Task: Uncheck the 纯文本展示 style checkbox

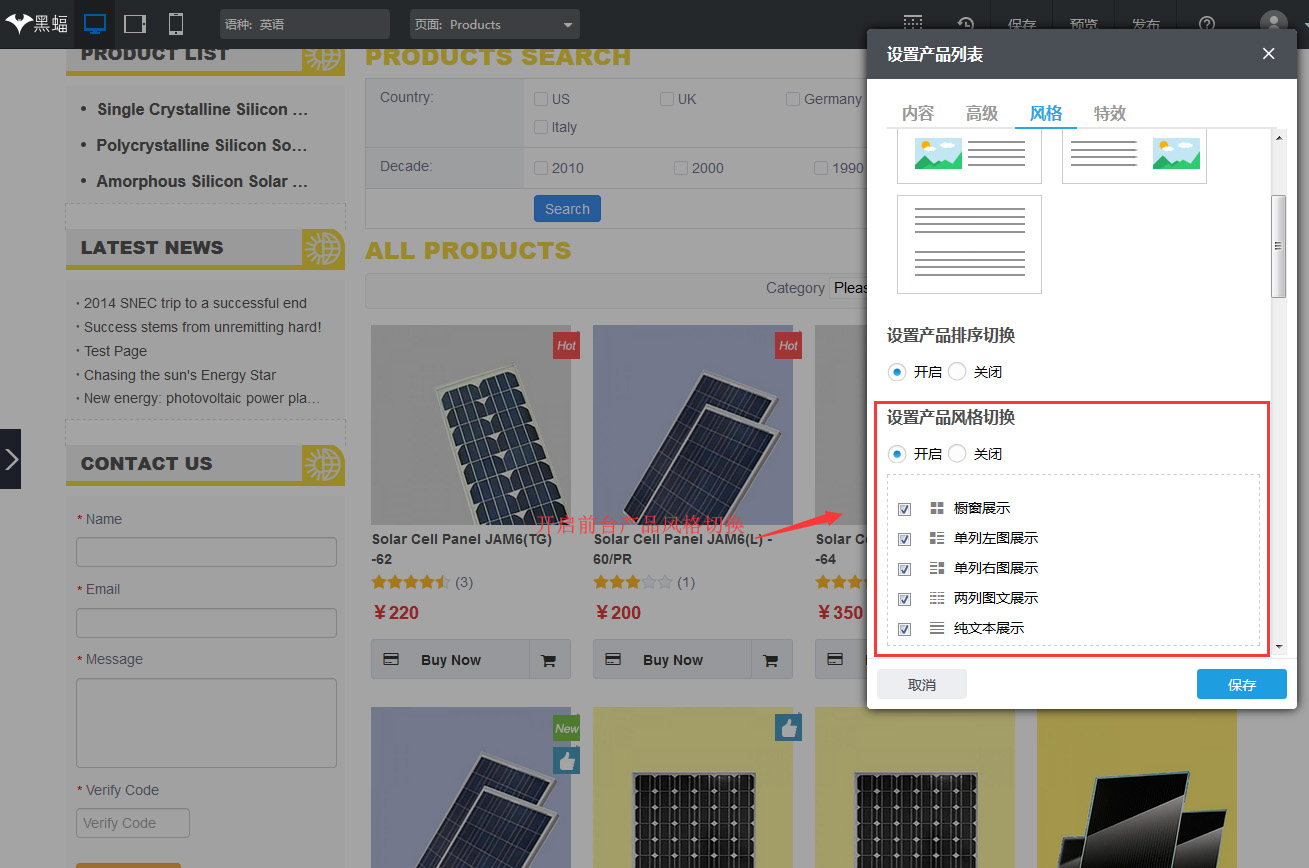Action: [x=905, y=629]
